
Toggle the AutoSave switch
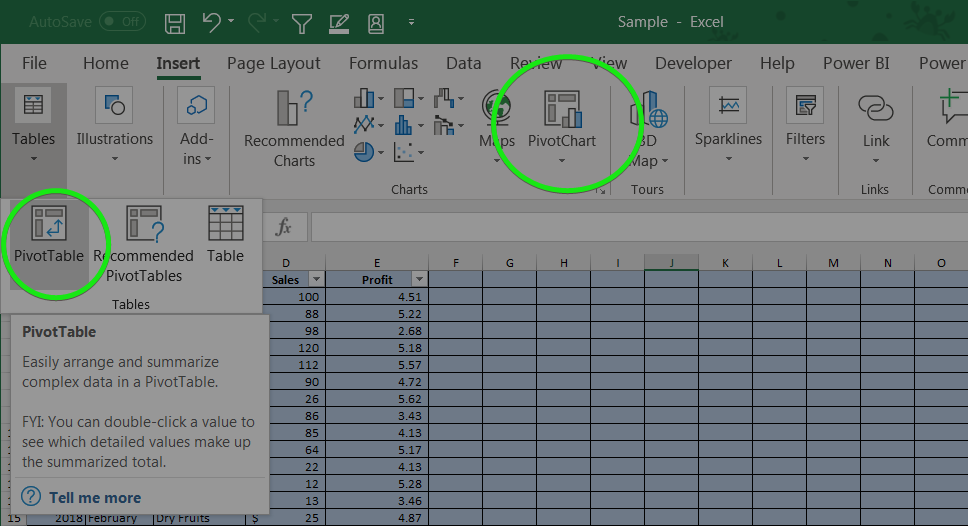click(x=122, y=22)
